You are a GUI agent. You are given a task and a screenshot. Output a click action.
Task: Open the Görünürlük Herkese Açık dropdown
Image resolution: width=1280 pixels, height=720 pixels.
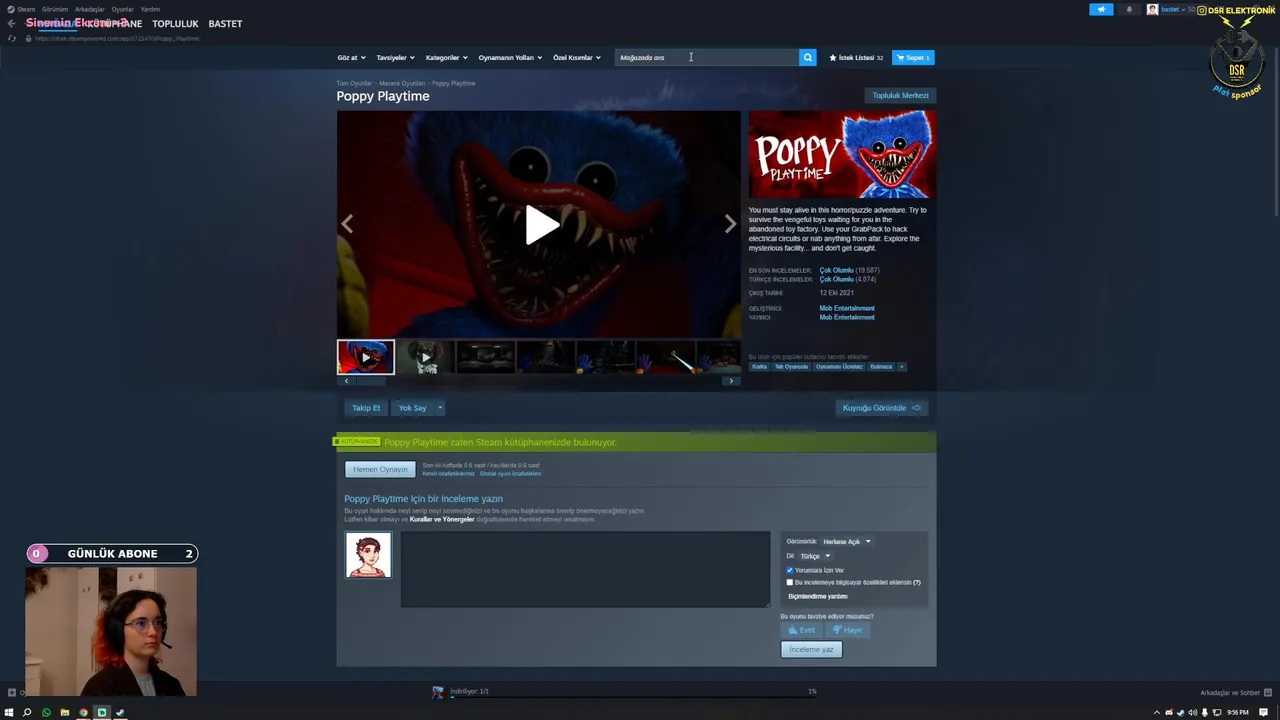click(x=846, y=542)
